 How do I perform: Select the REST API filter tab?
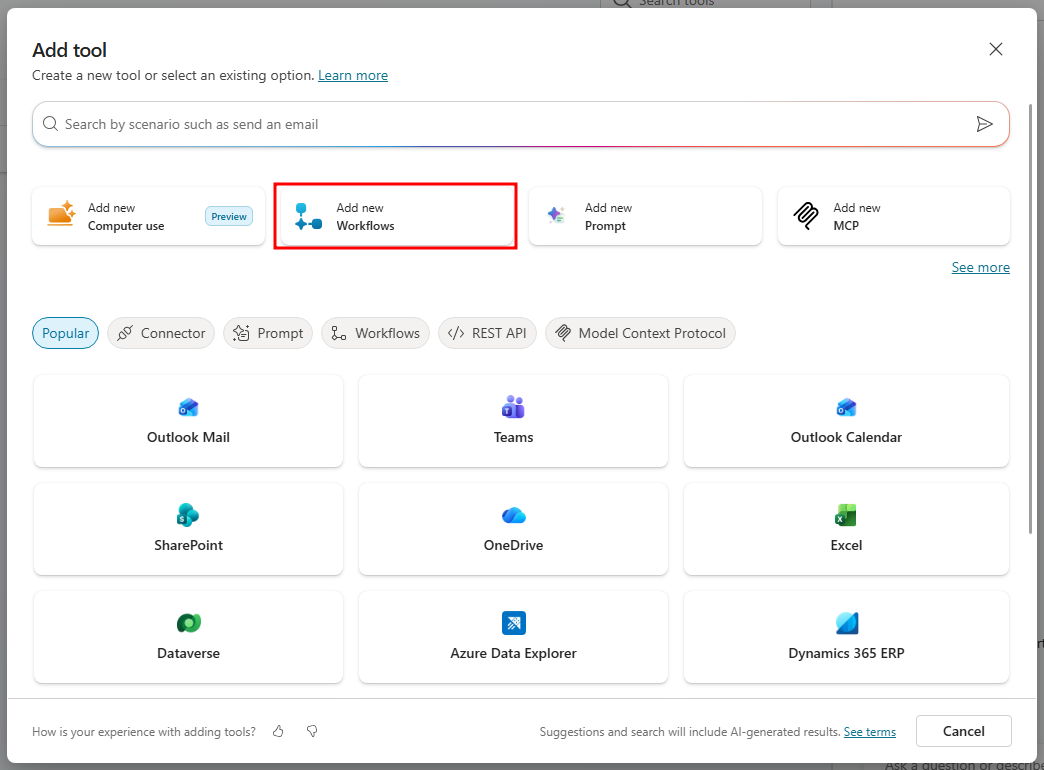tap(487, 333)
